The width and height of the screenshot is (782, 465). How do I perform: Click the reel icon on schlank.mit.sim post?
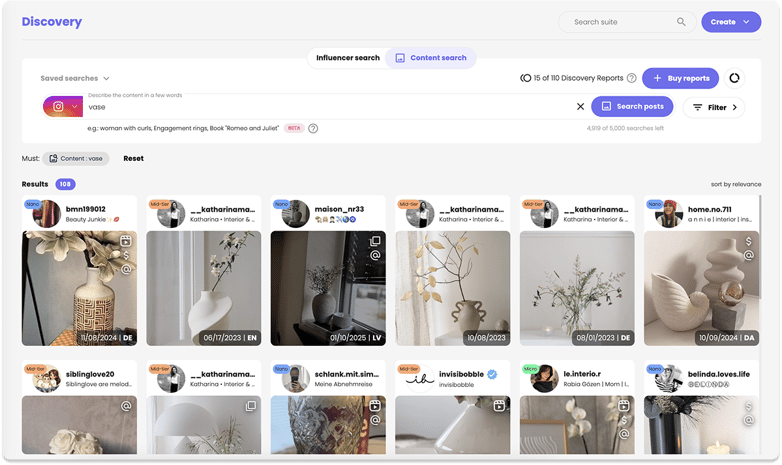(375, 406)
